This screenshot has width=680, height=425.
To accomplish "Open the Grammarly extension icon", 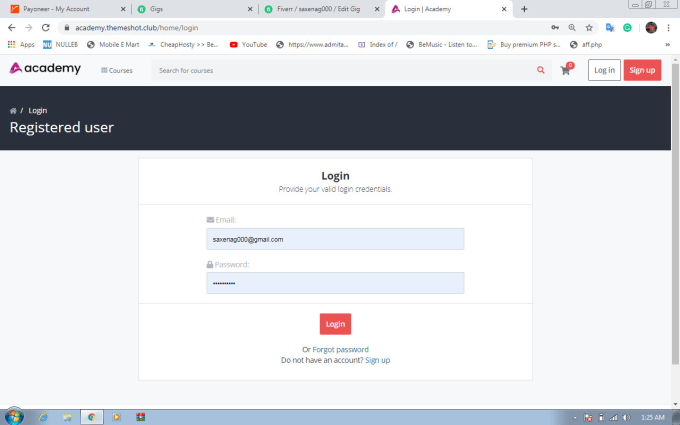I will coord(627,28).
